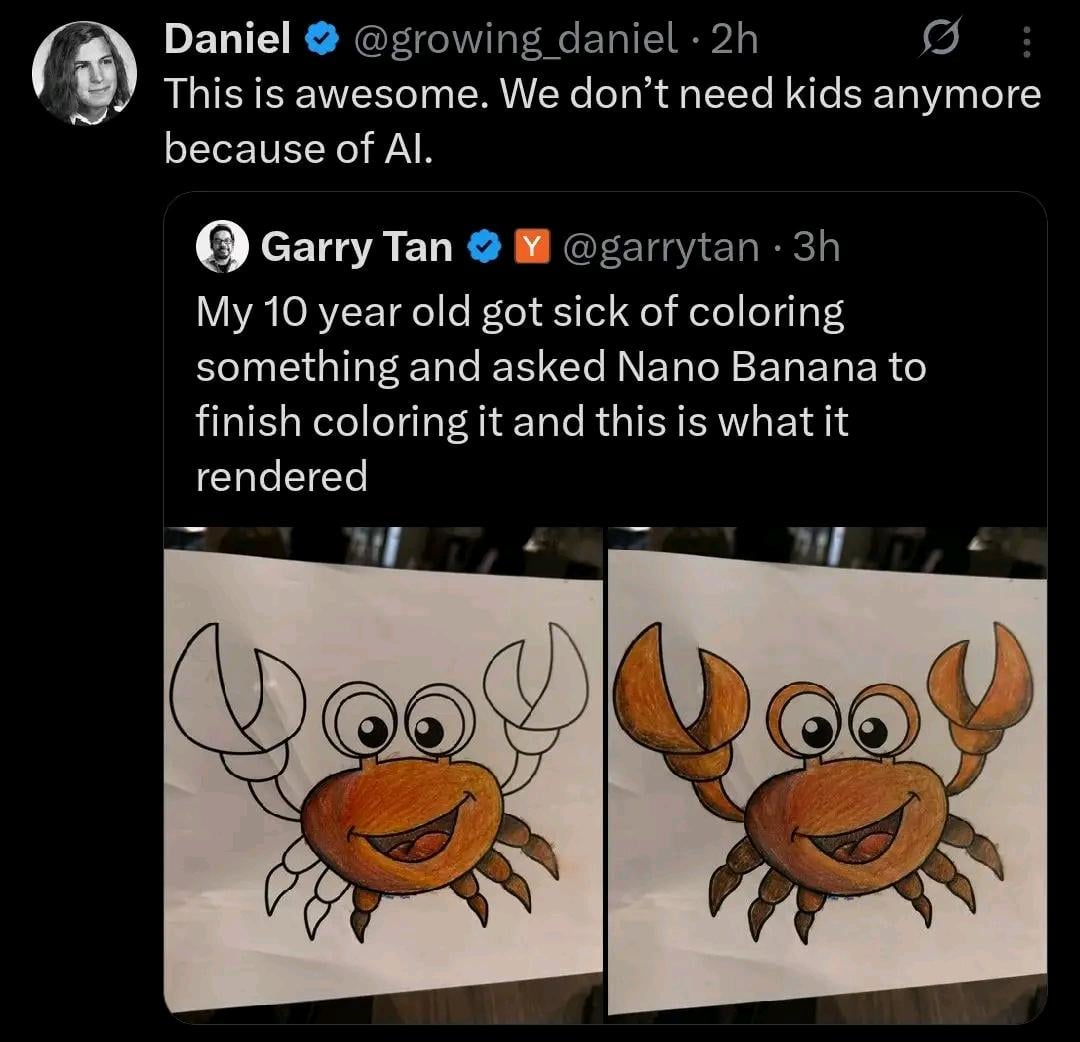The height and width of the screenshot is (1042, 1080).
Task: Open the uncolored crab image on the left
Action: click(383, 770)
